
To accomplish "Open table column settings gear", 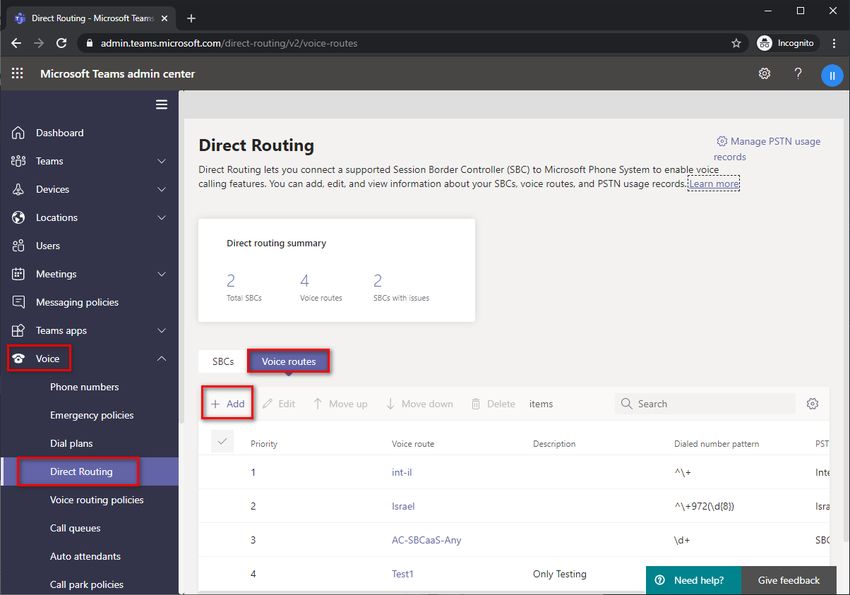I will tap(812, 404).
